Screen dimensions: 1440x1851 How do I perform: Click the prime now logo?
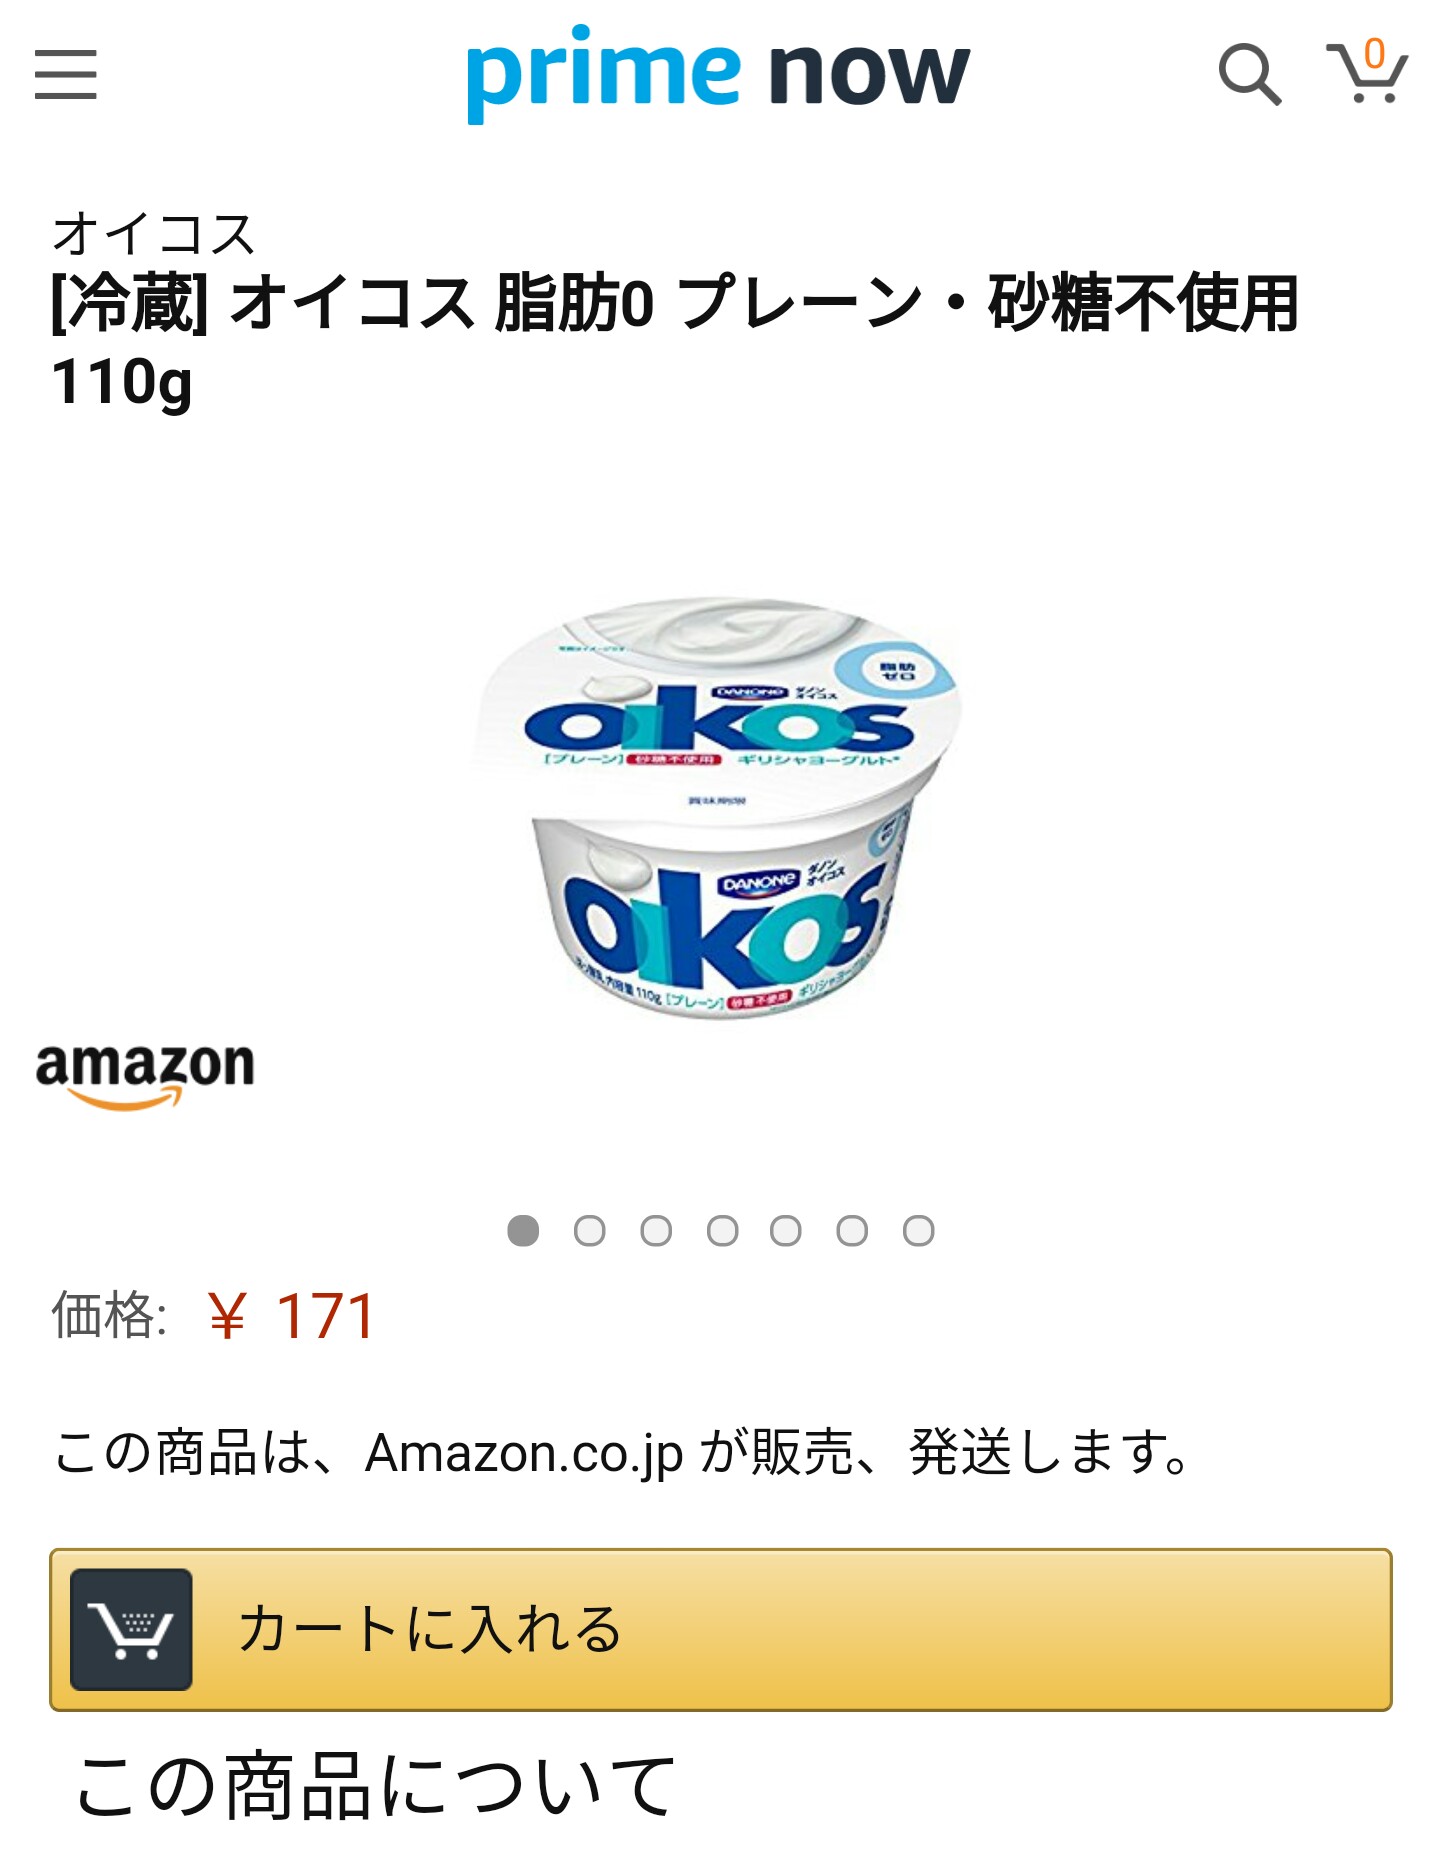coord(718,72)
